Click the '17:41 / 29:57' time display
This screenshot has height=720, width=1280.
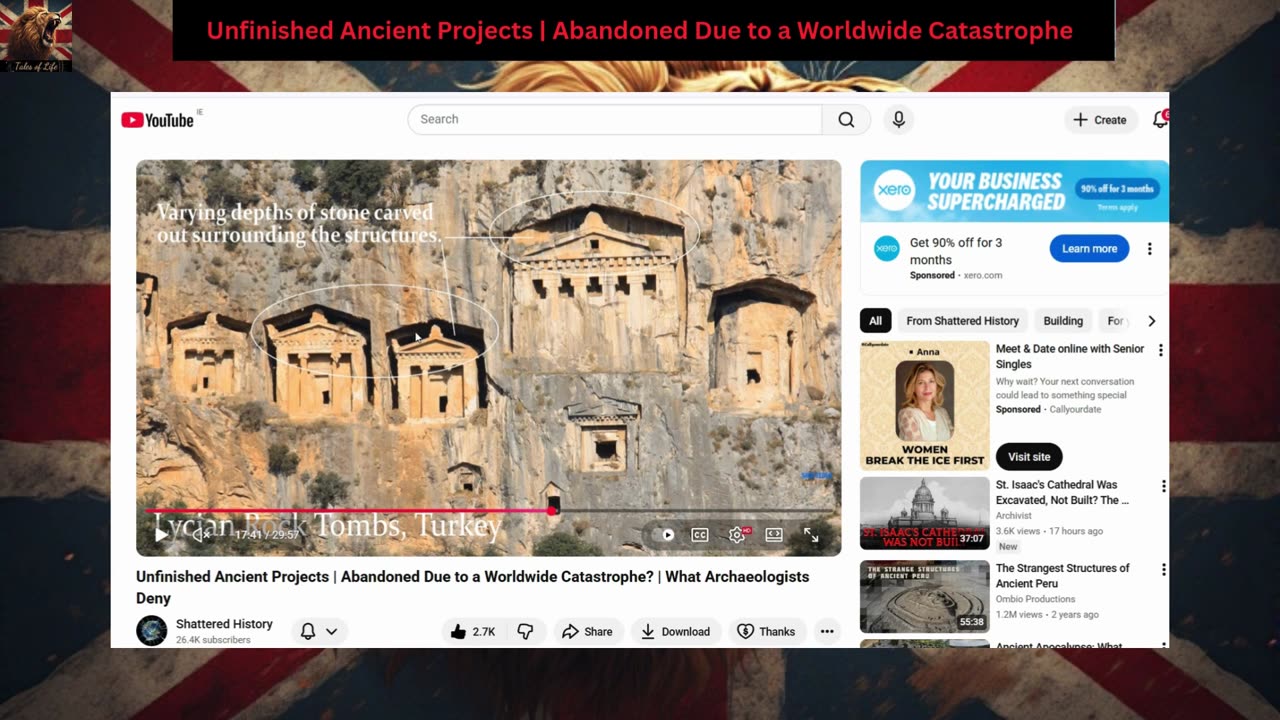pos(267,535)
